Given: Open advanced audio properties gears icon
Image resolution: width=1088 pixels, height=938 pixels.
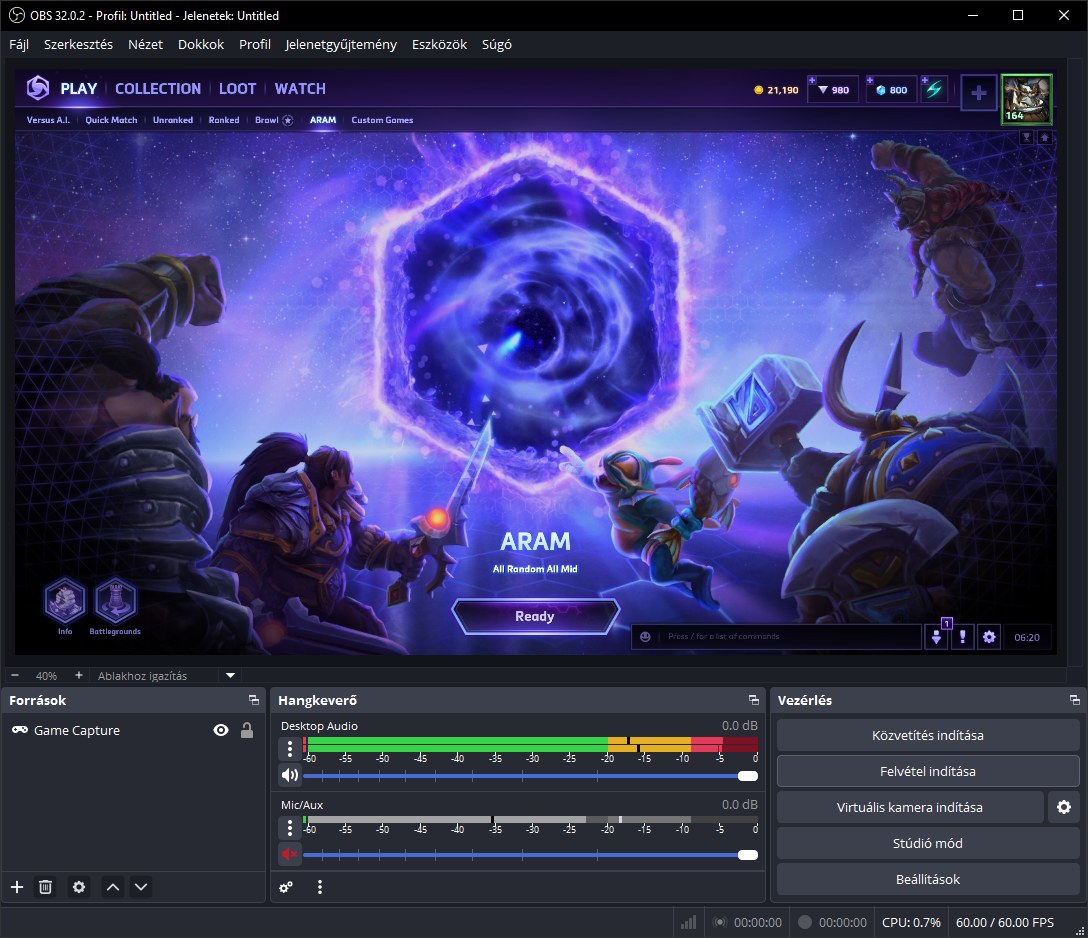Looking at the screenshot, I should point(286,887).
